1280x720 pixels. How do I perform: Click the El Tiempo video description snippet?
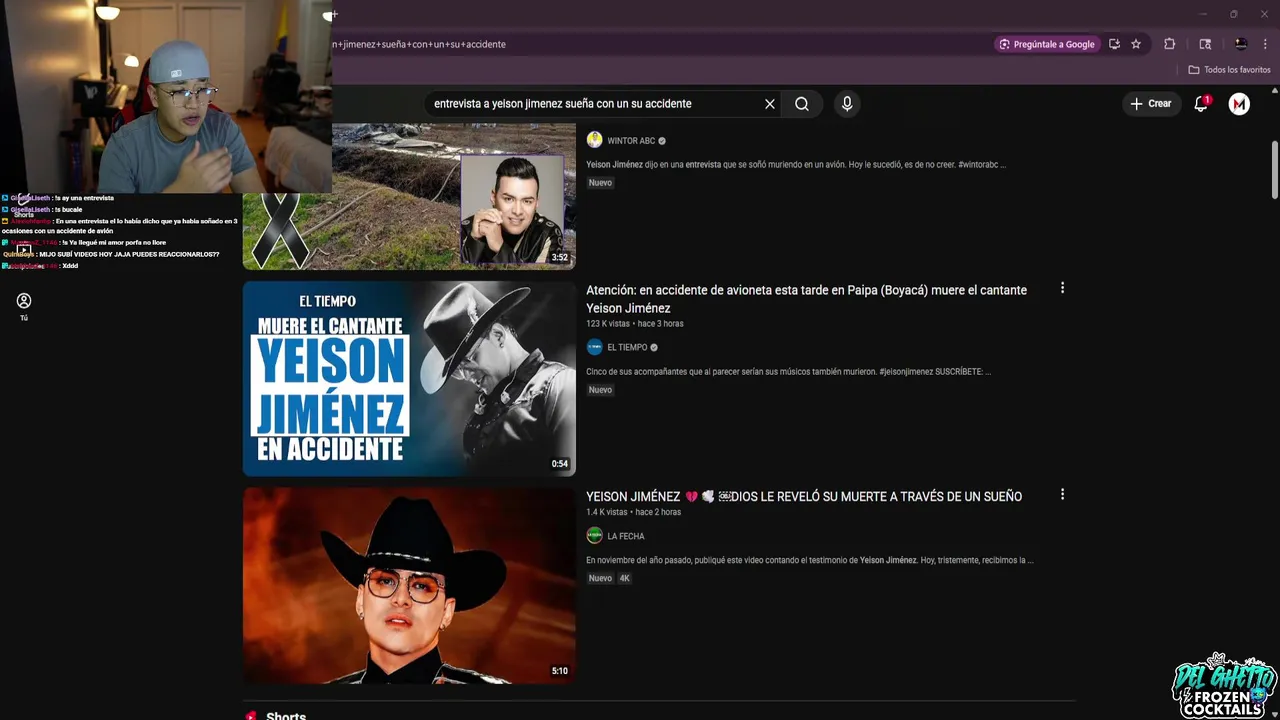click(788, 372)
